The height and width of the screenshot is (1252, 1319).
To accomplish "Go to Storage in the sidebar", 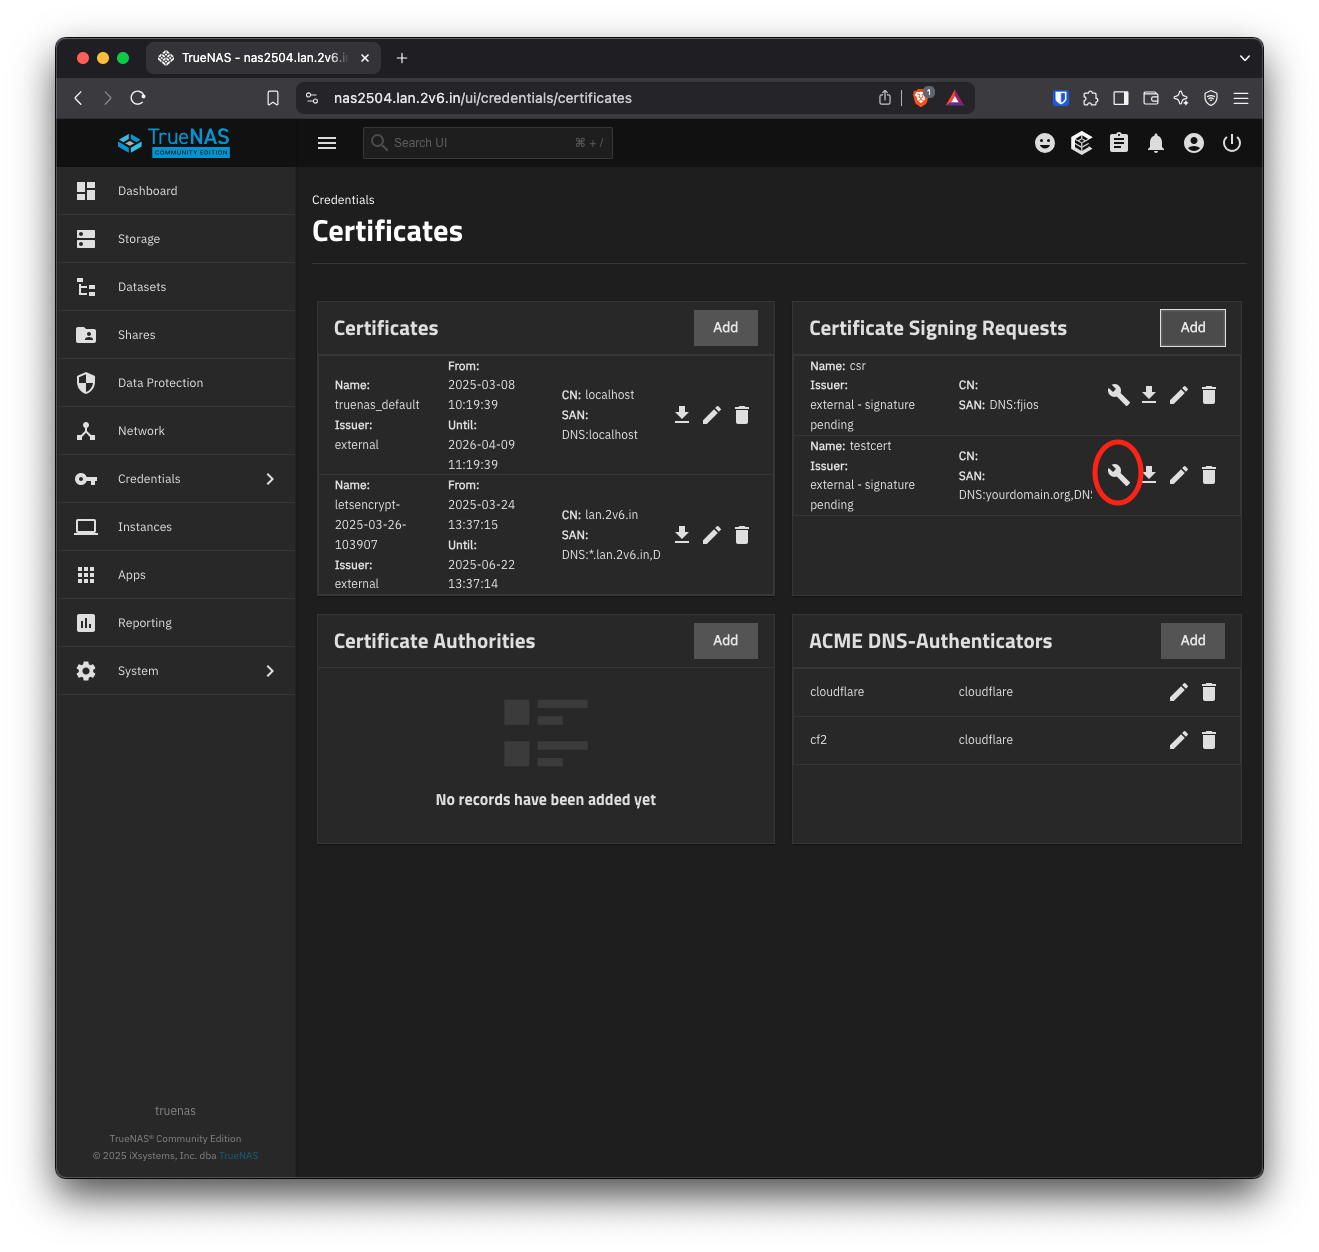I will pos(176,239).
